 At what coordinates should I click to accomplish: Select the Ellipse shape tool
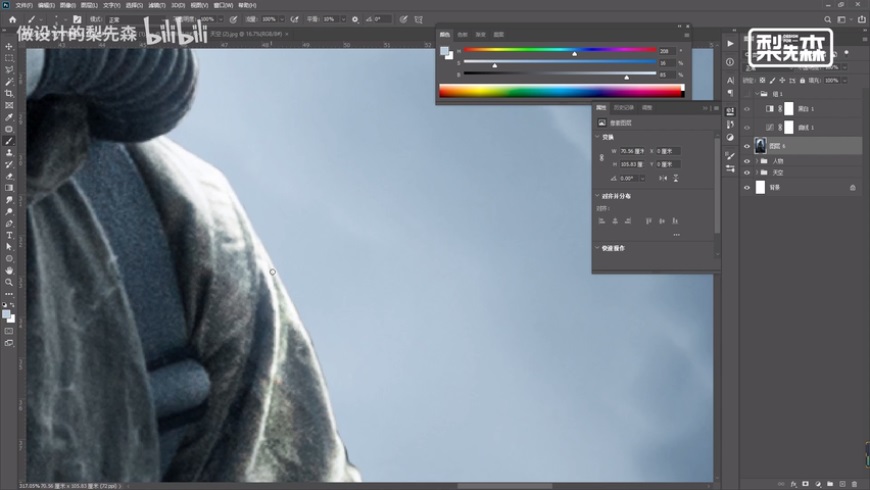coord(9,259)
